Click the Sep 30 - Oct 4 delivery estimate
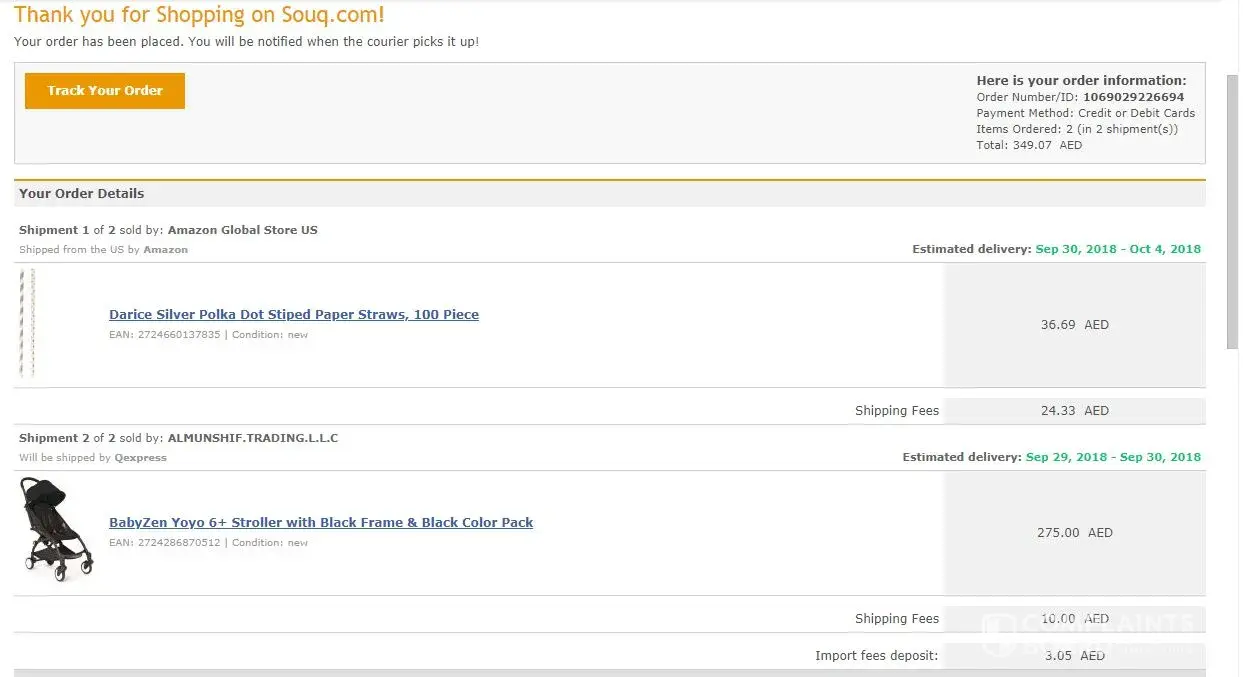Screen dimensions: 1243x677 [x=1118, y=249]
